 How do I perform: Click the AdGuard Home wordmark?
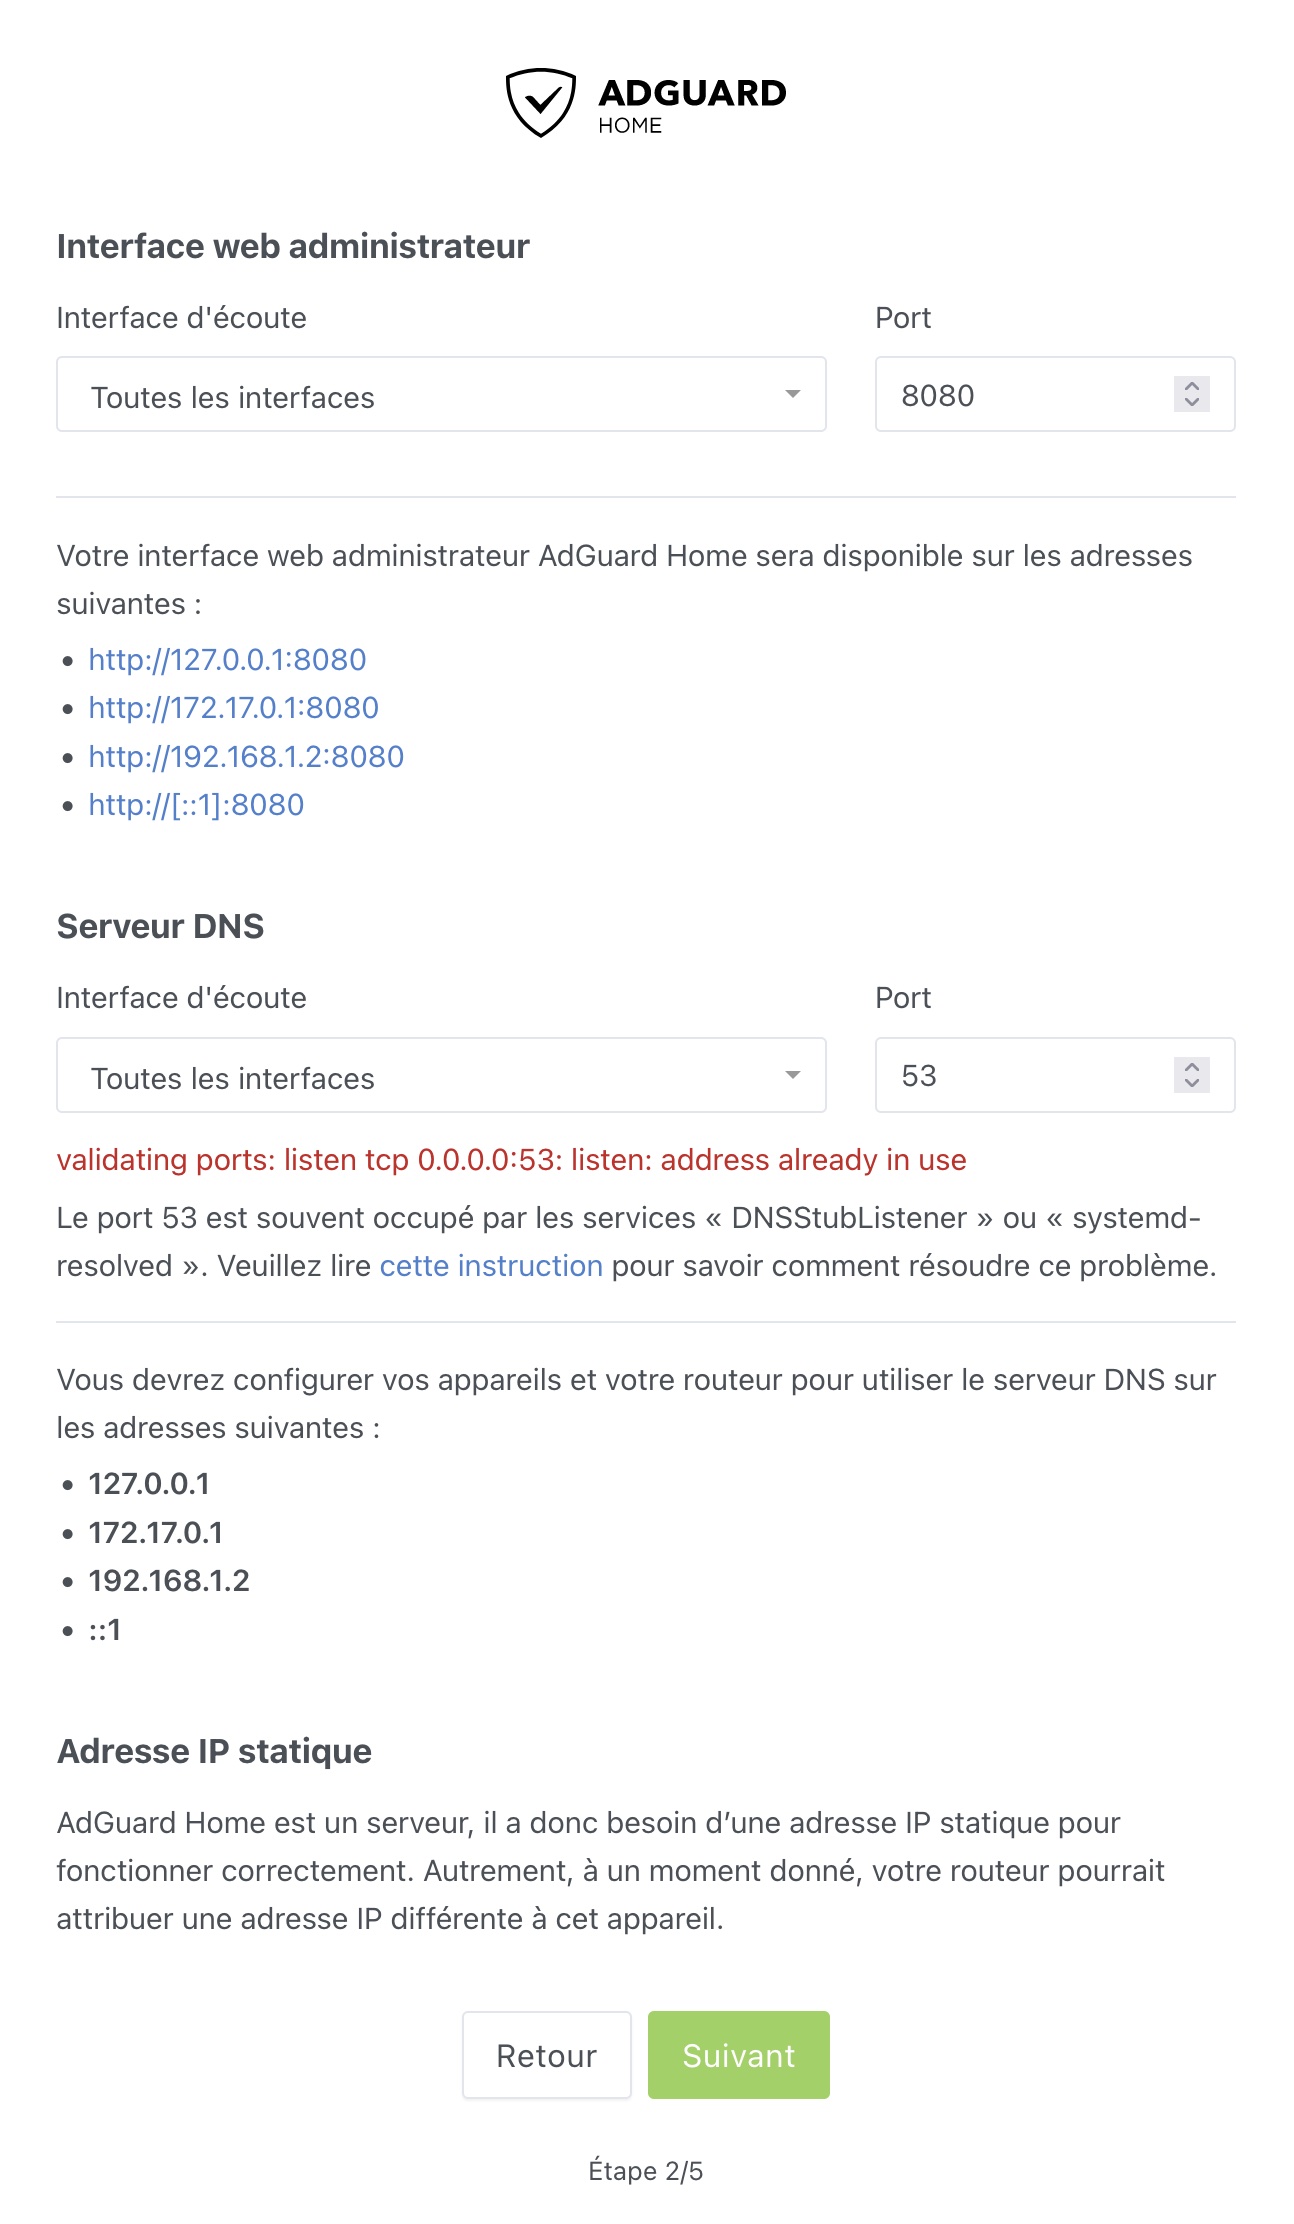(x=691, y=104)
